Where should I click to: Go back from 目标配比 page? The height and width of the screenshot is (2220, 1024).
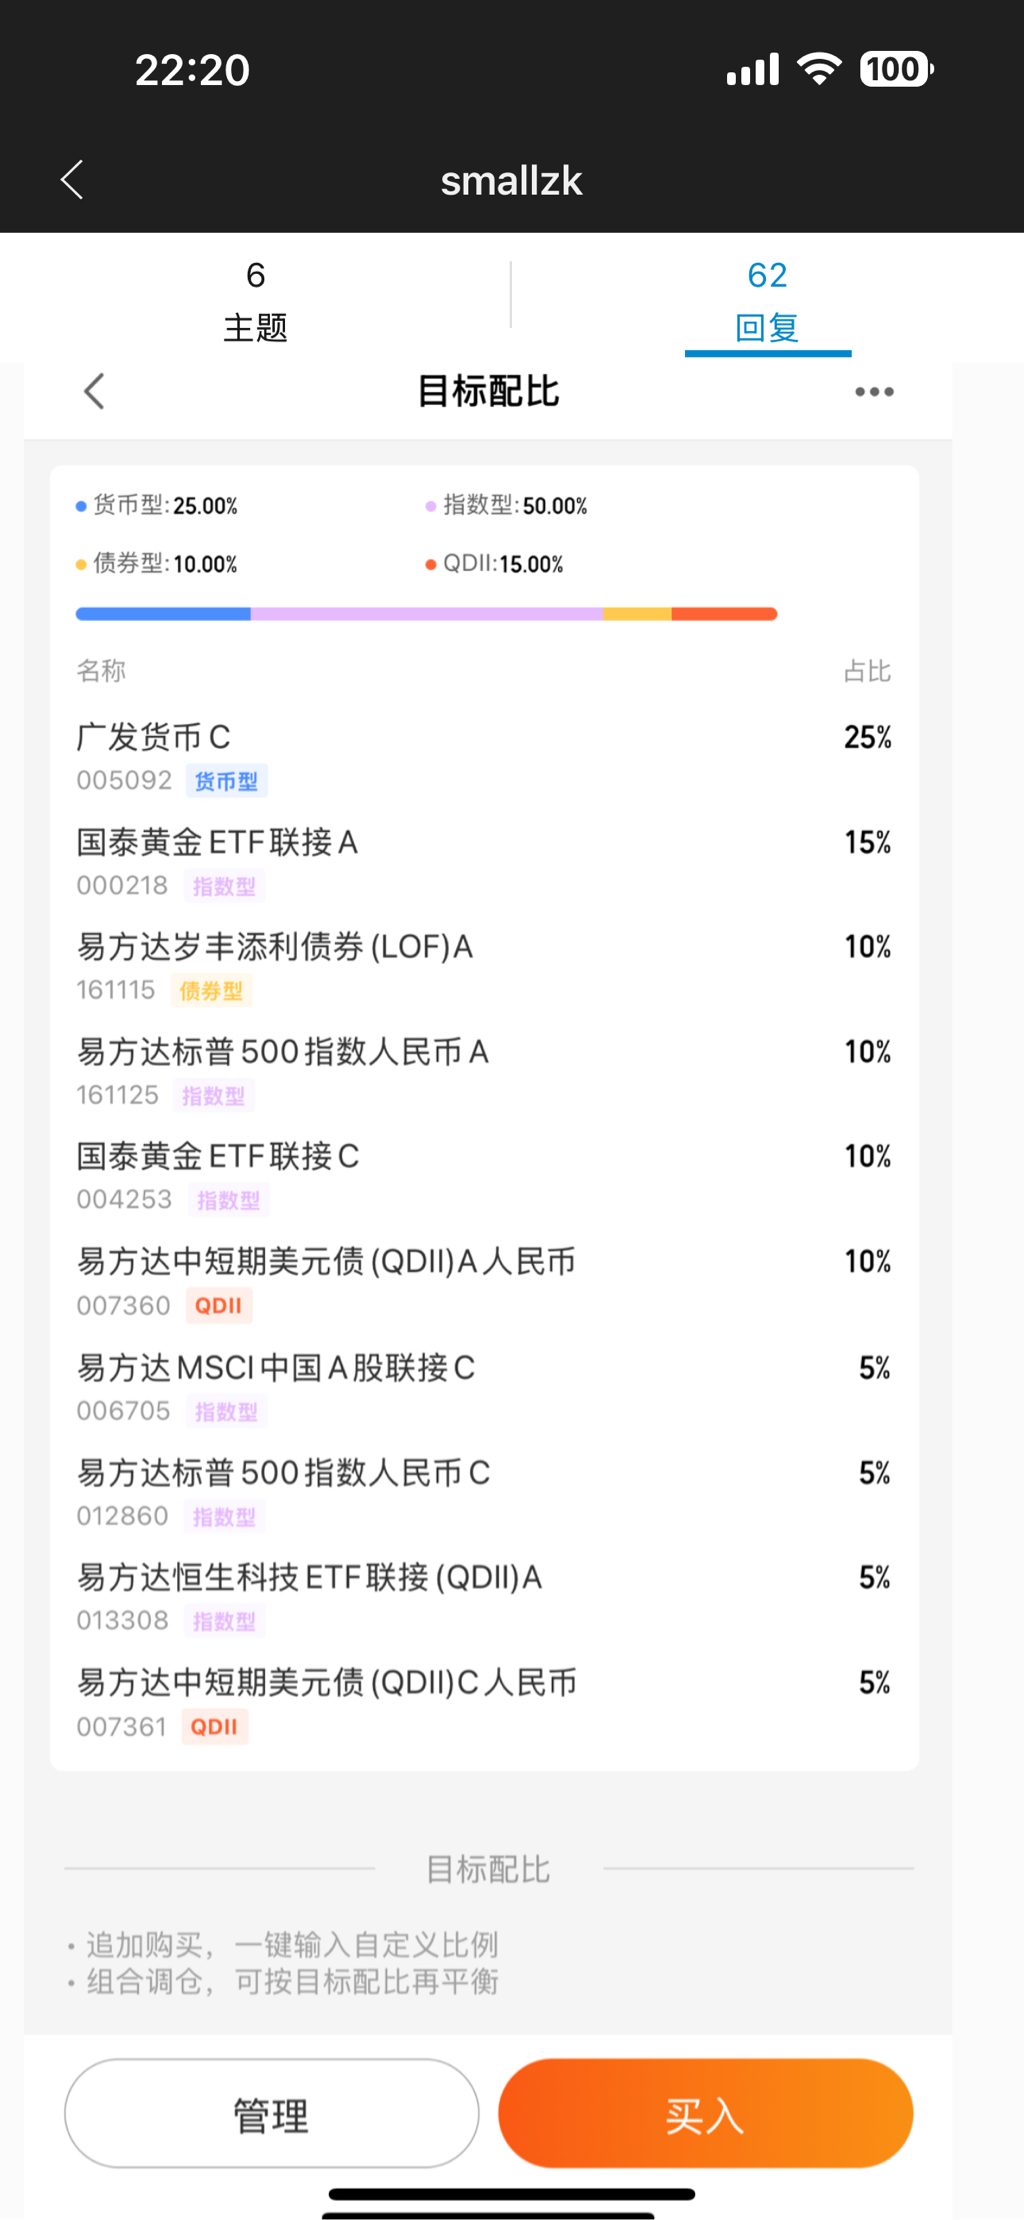[95, 392]
